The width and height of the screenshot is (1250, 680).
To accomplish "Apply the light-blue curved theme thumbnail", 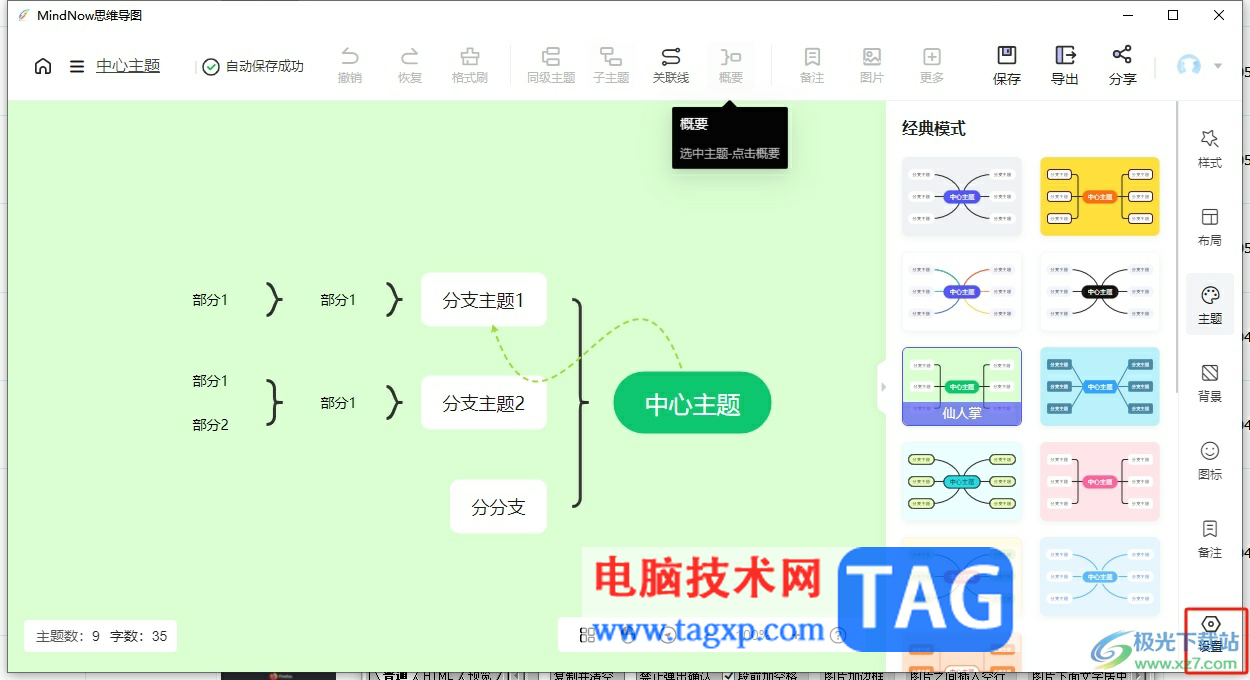I will [x=1100, y=576].
